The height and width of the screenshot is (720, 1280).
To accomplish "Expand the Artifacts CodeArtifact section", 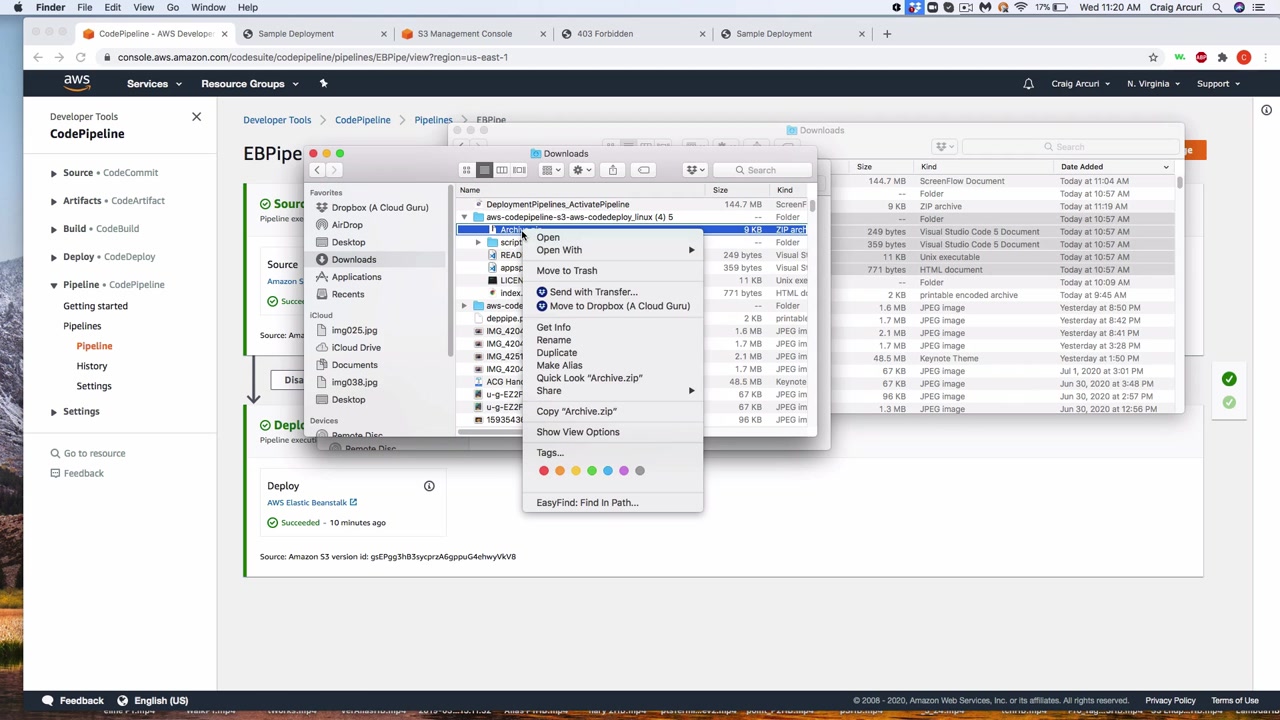I will (x=54, y=201).
